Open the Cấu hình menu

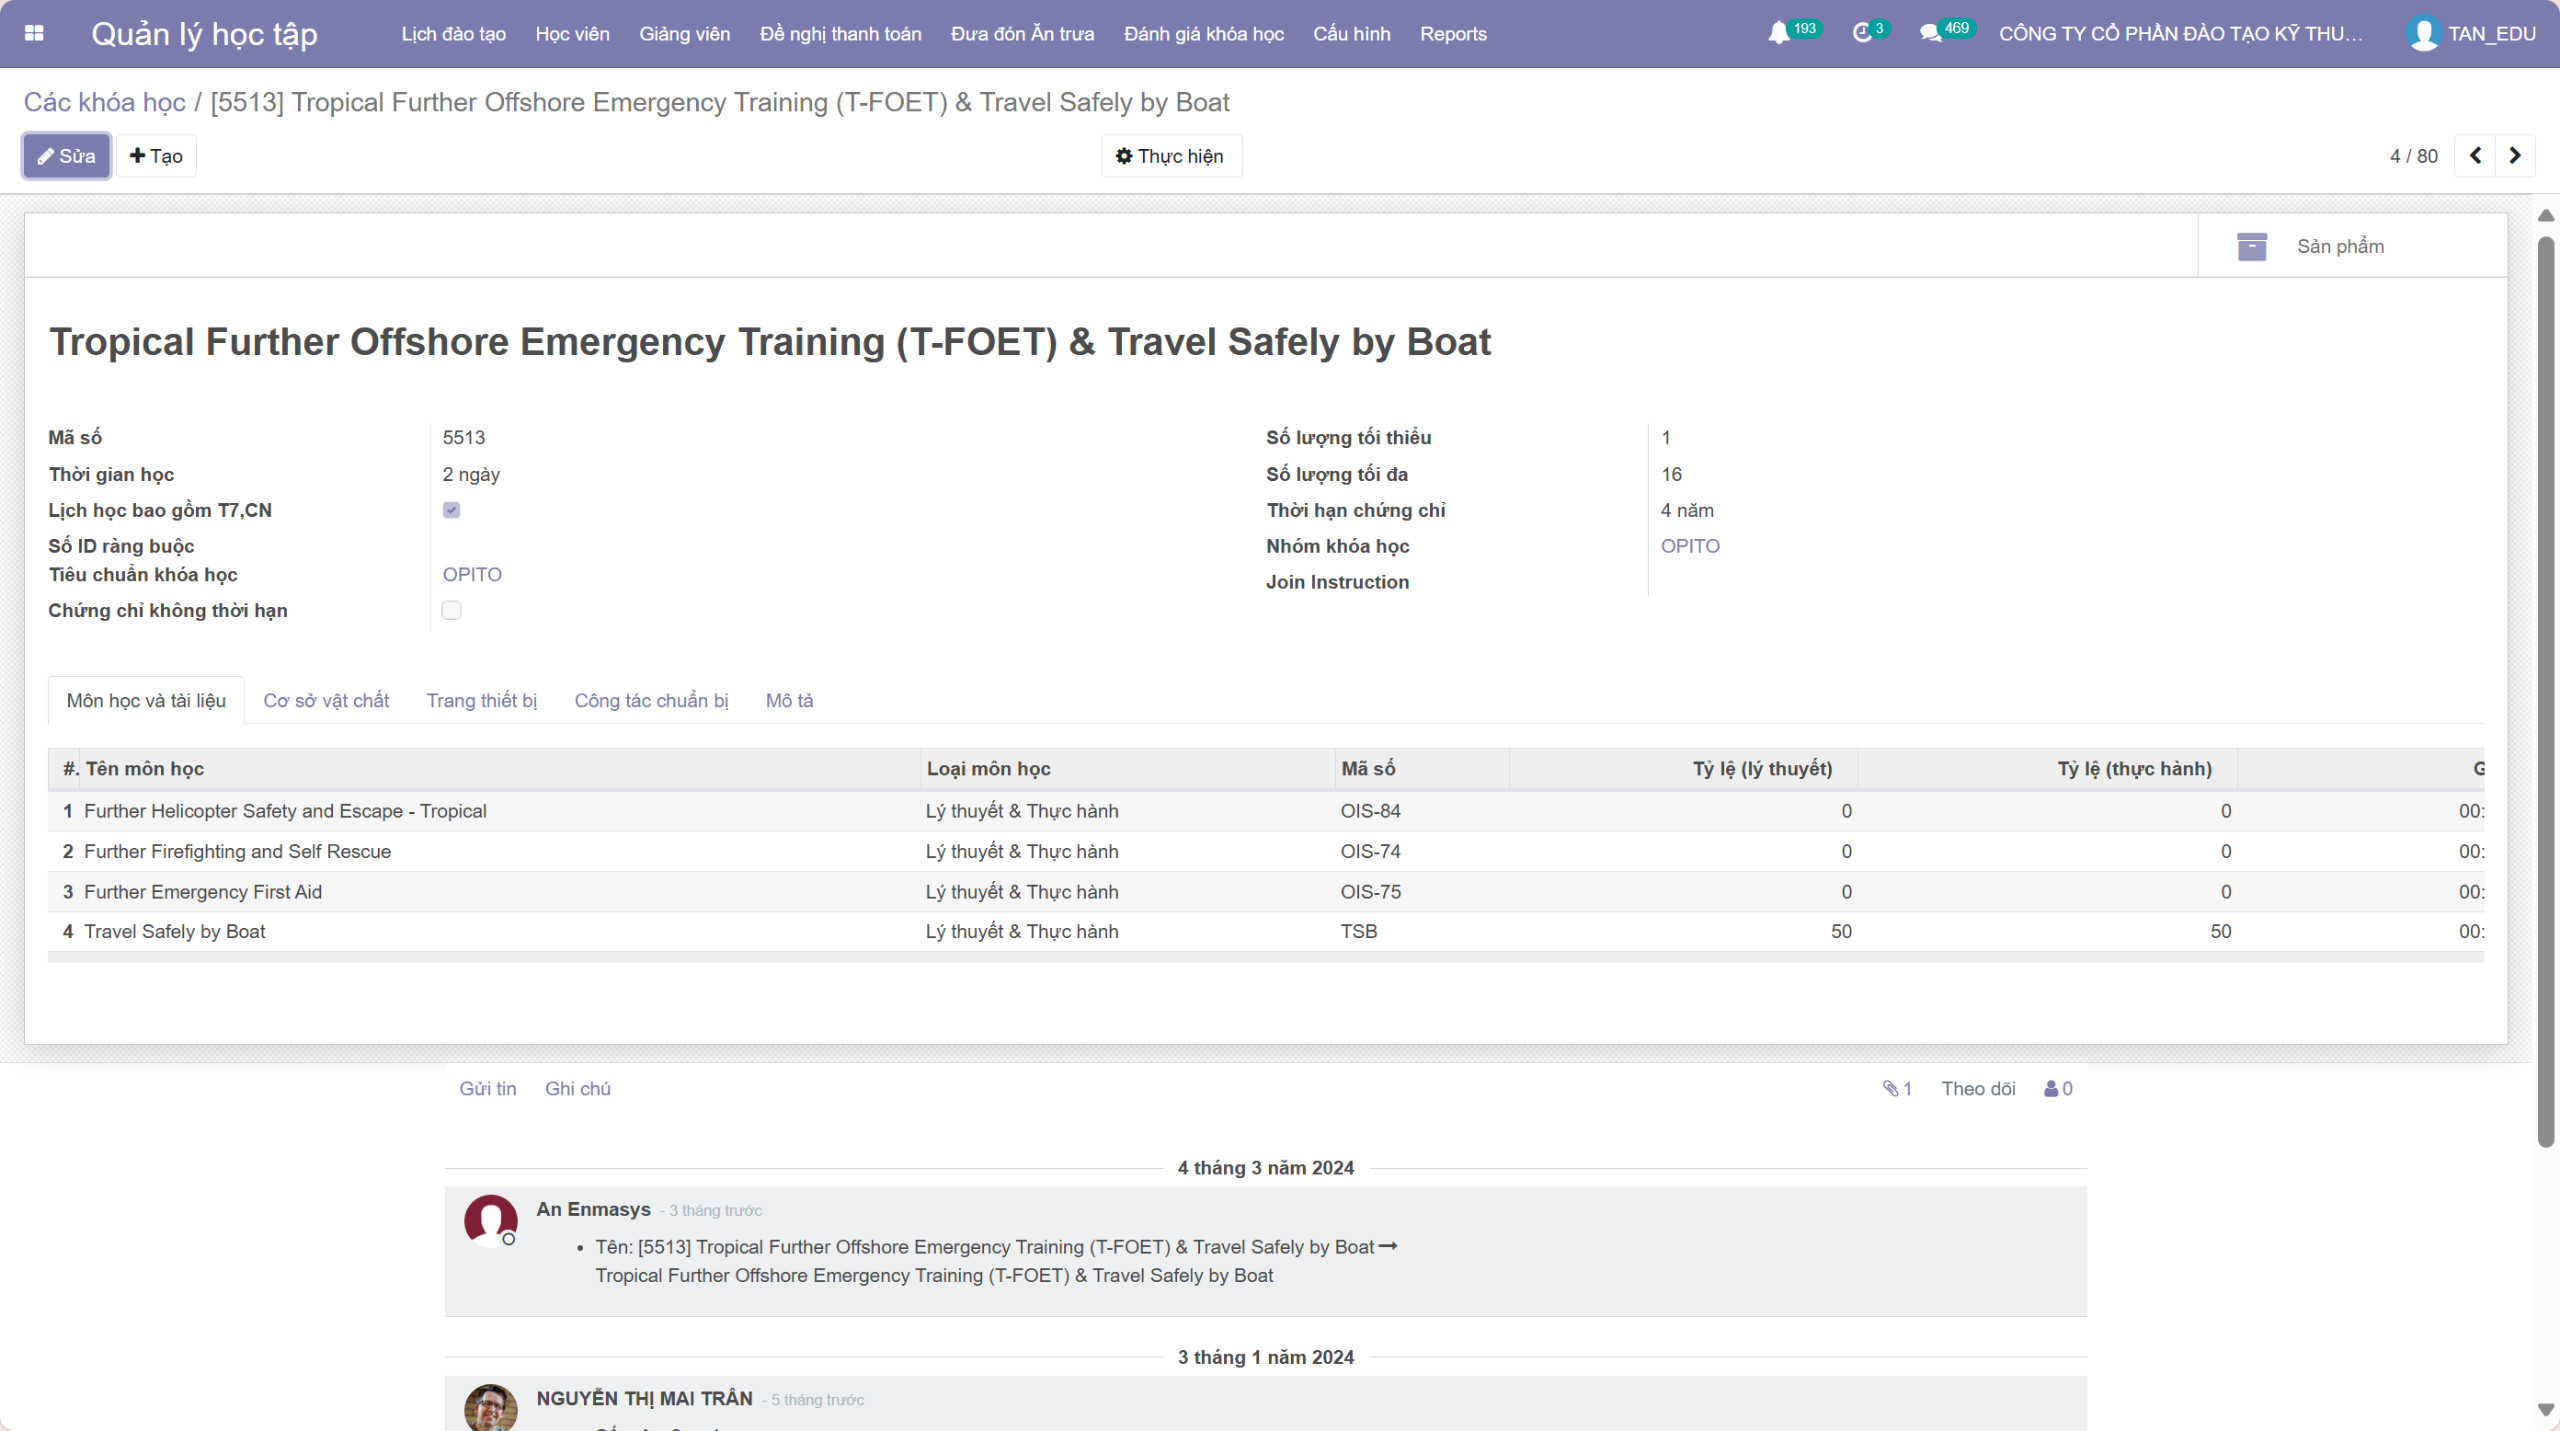(1351, 33)
